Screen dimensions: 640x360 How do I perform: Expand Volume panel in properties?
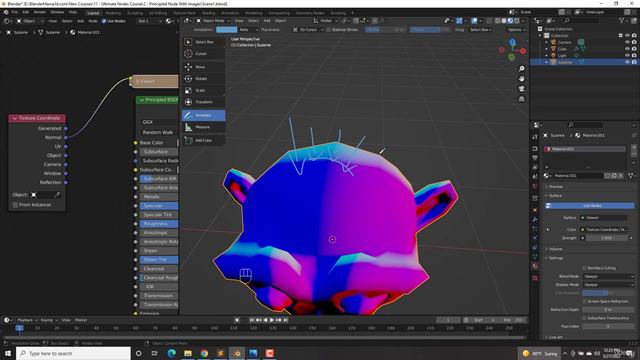[x=556, y=249]
